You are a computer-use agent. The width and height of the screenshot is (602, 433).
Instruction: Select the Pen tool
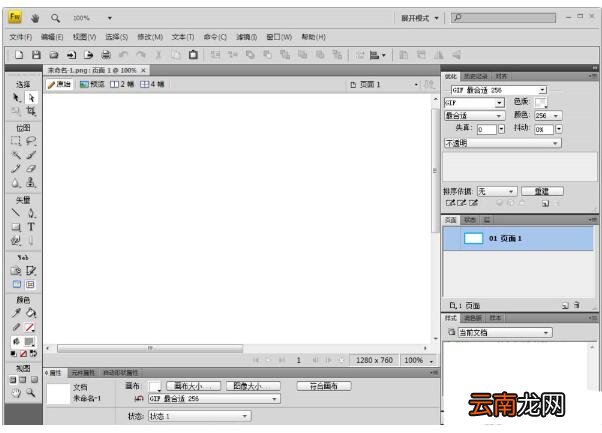tap(31, 213)
